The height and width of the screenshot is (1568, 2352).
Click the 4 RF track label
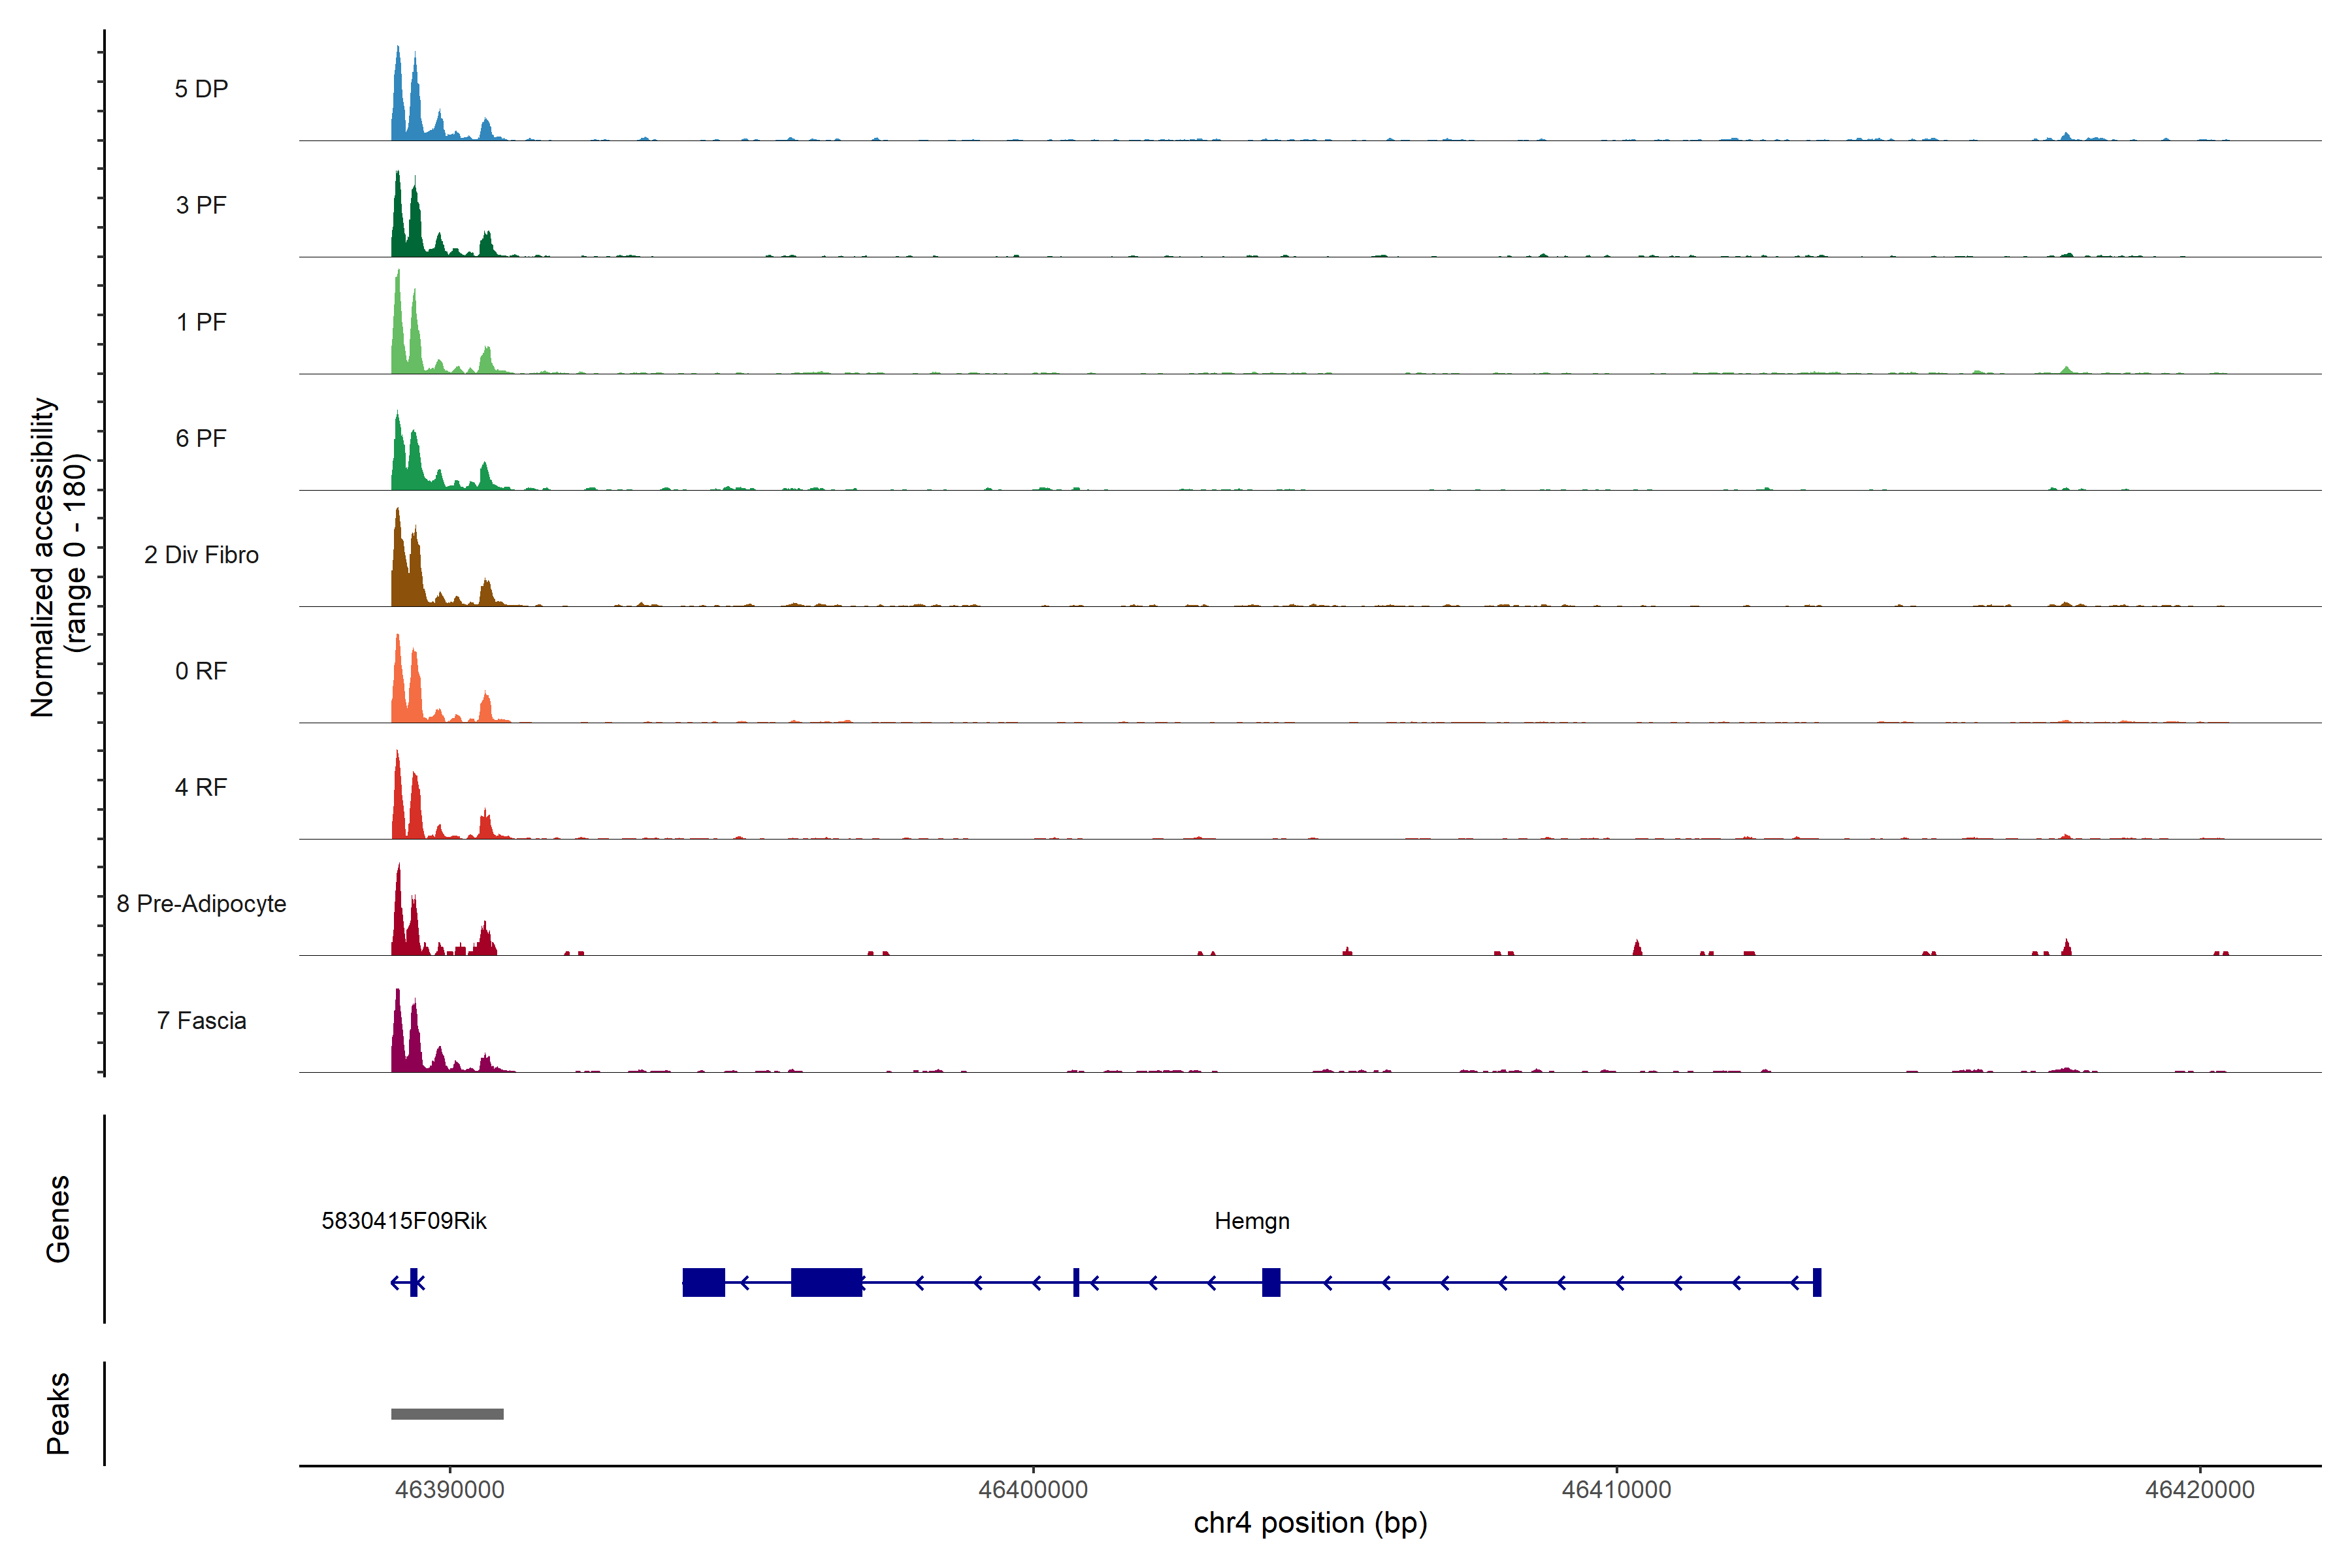(x=201, y=787)
